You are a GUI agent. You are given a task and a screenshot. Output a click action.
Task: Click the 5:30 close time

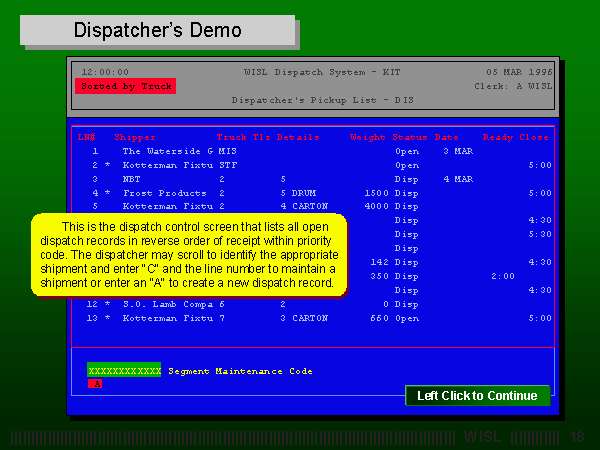pyautogui.click(x=540, y=234)
